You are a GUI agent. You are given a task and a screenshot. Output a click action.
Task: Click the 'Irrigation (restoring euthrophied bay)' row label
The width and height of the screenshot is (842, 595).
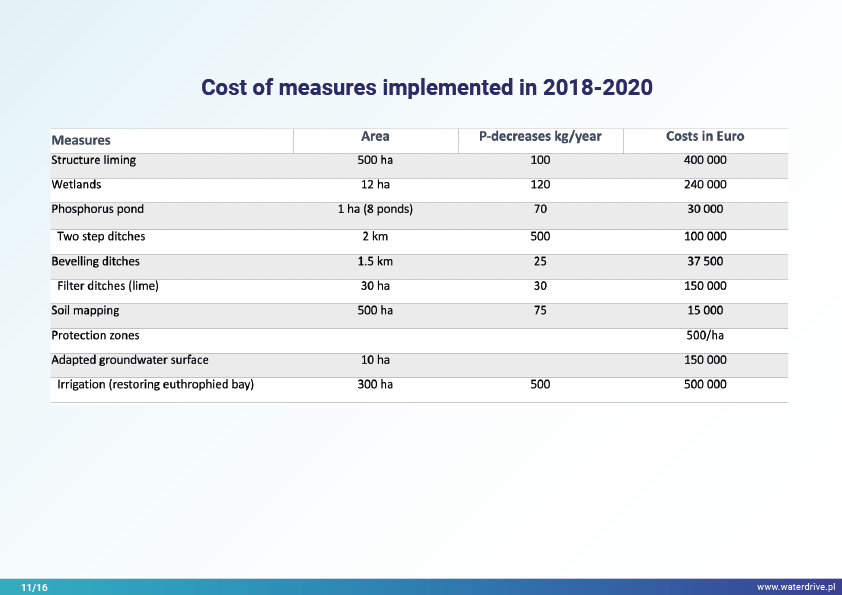coord(155,385)
